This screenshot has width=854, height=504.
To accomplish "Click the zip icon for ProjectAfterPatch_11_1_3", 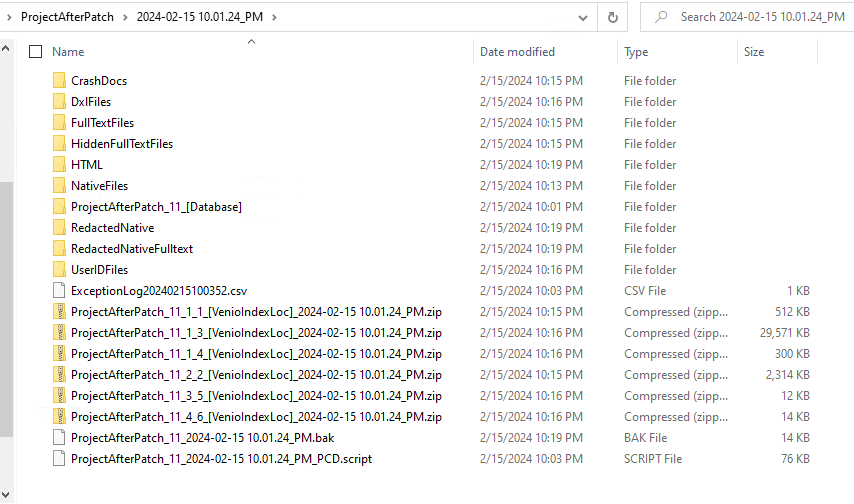I will (x=59, y=332).
